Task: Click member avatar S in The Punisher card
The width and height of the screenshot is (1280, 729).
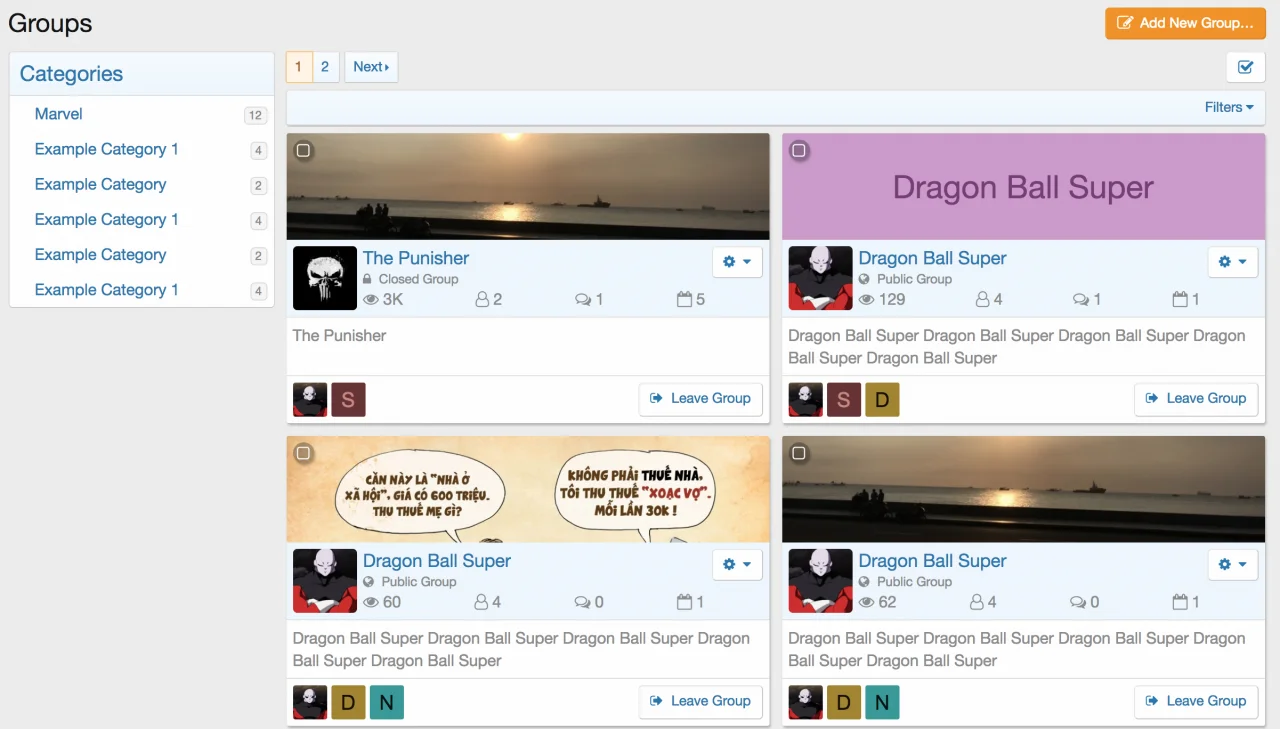Action: (x=348, y=400)
